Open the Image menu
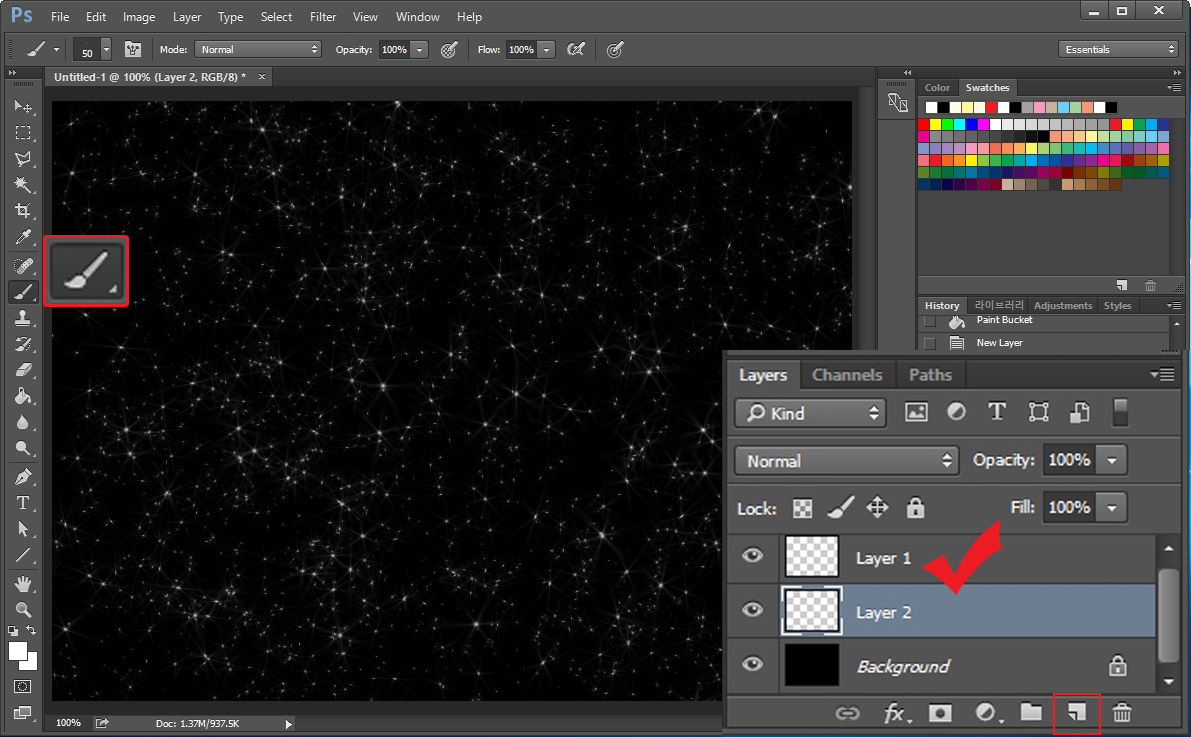The width and height of the screenshot is (1191, 737). (x=139, y=17)
